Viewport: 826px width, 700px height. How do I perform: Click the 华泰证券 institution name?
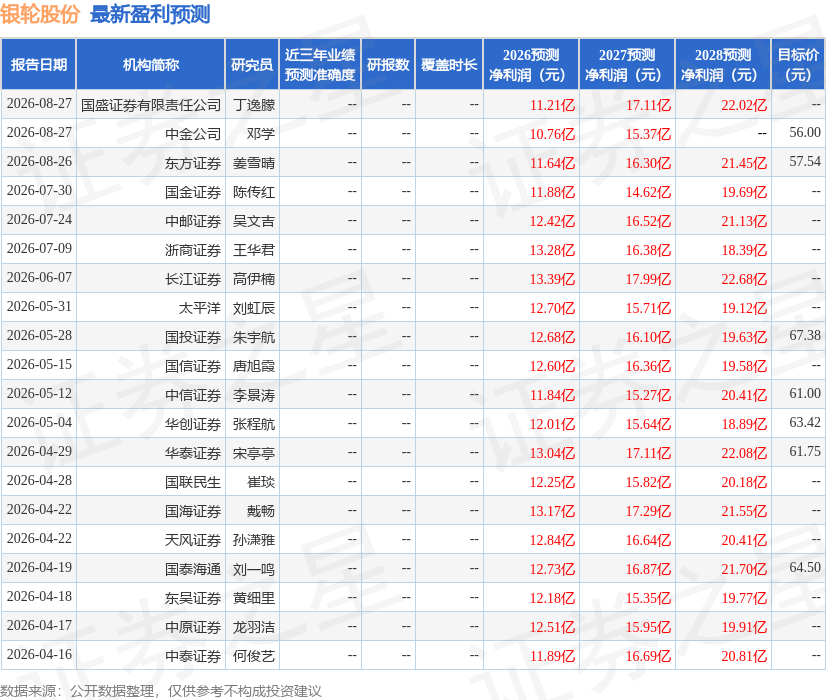[193, 453]
